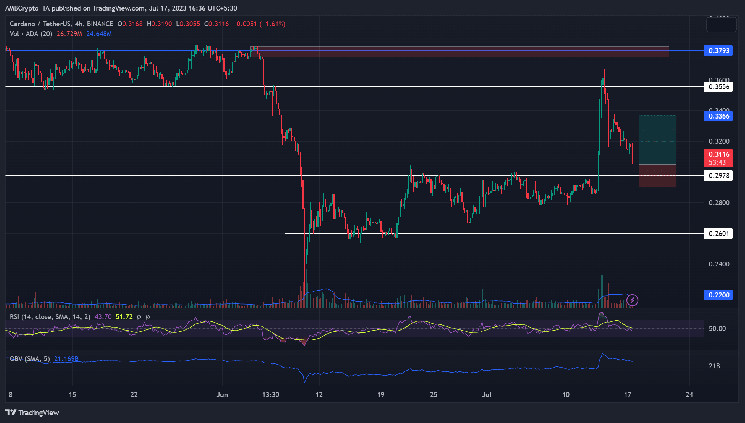This screenshot has width=745, height=423.
Task: Click the RSI (14, close, SMA, 14, 2) label
Action: point(50,317)
